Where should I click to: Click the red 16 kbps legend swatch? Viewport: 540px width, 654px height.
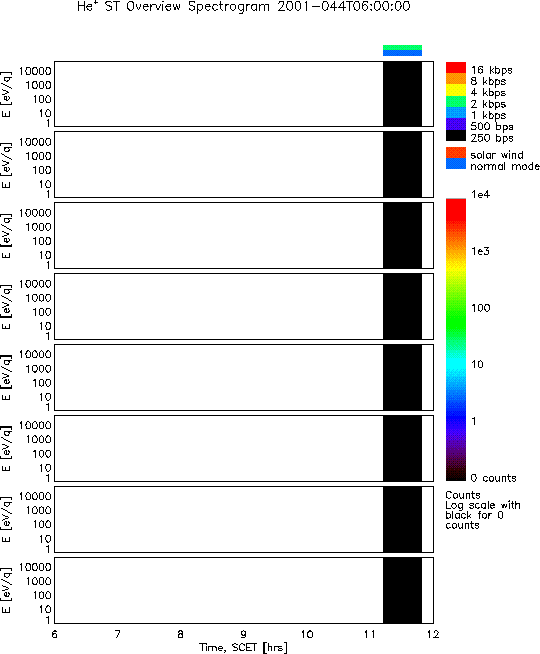point(456,68)
